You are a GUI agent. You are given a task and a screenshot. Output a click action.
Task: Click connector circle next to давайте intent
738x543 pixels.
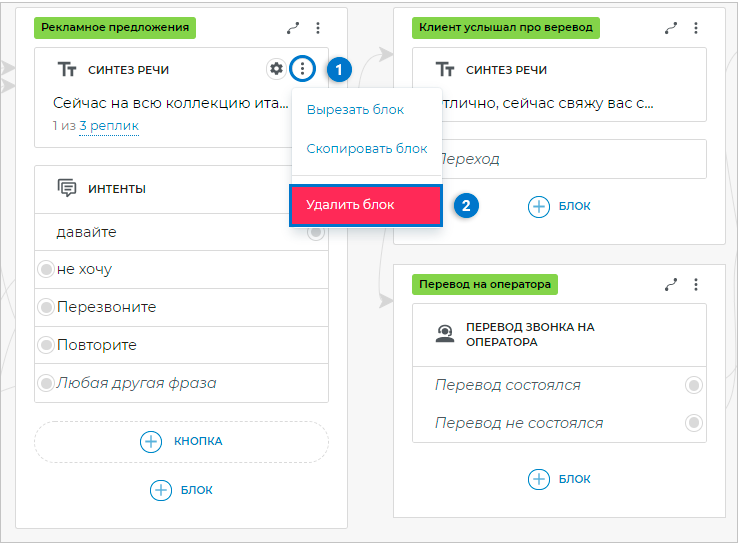click(316, 232)
